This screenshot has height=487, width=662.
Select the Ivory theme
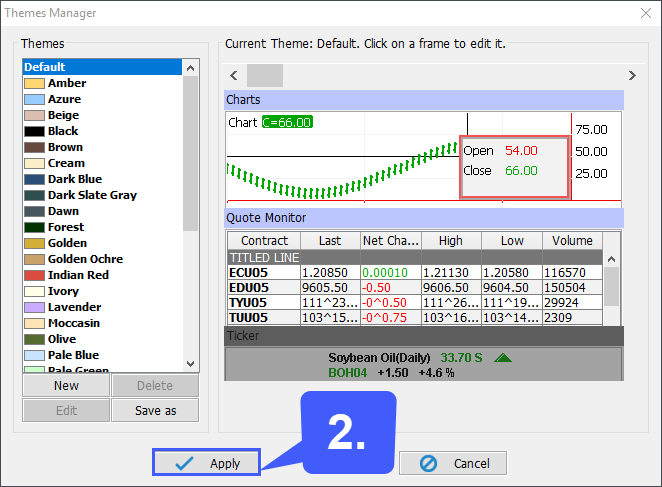(x=102, y=291)
